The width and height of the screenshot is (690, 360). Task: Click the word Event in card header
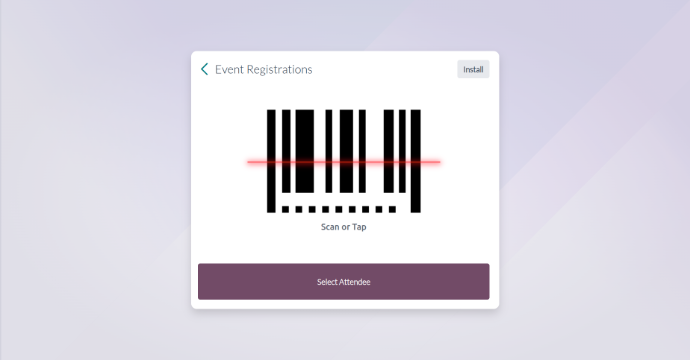229,70
